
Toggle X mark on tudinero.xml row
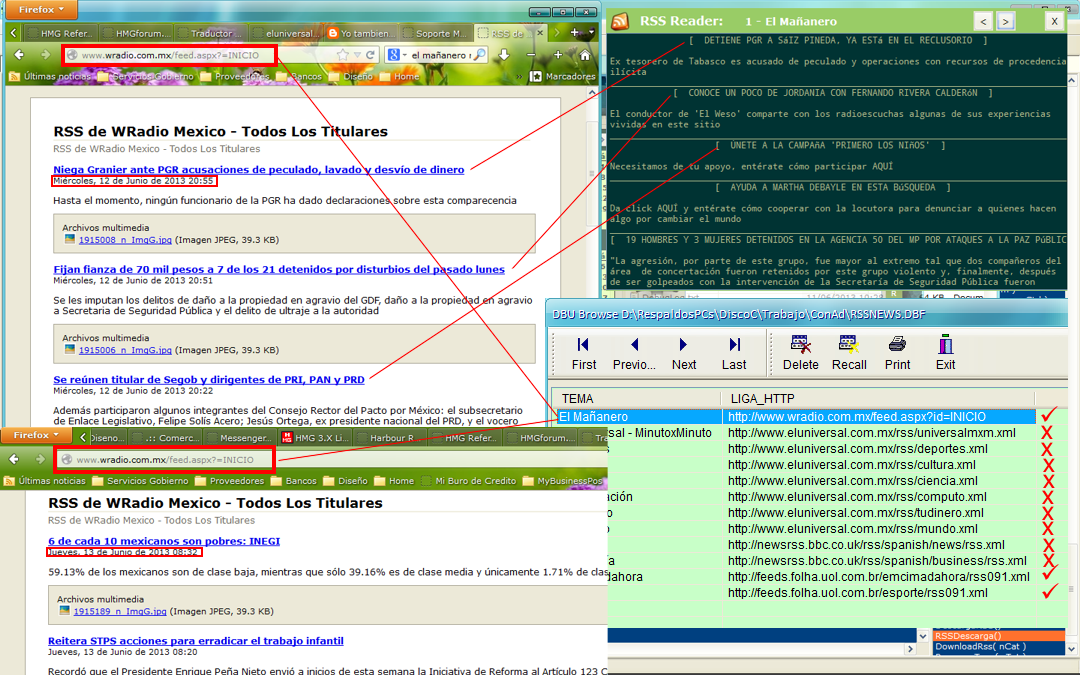(1047, 512)
